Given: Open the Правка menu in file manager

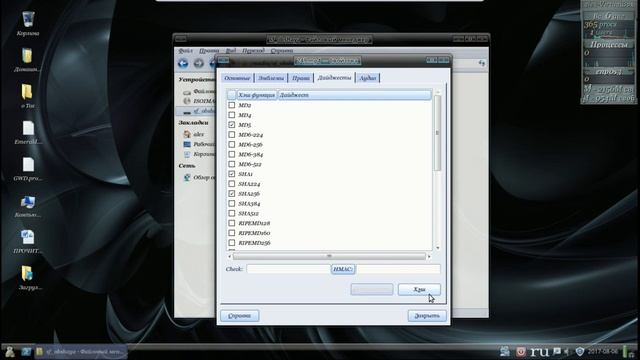Looking at the screenshot, I should click(x=209, y=51).
